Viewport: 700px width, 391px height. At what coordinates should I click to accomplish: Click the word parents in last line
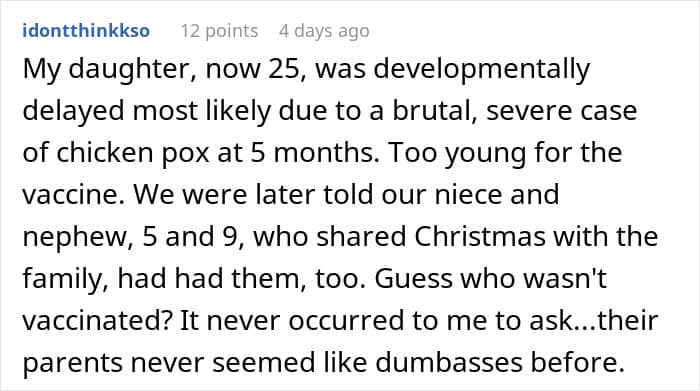point(72,363)
